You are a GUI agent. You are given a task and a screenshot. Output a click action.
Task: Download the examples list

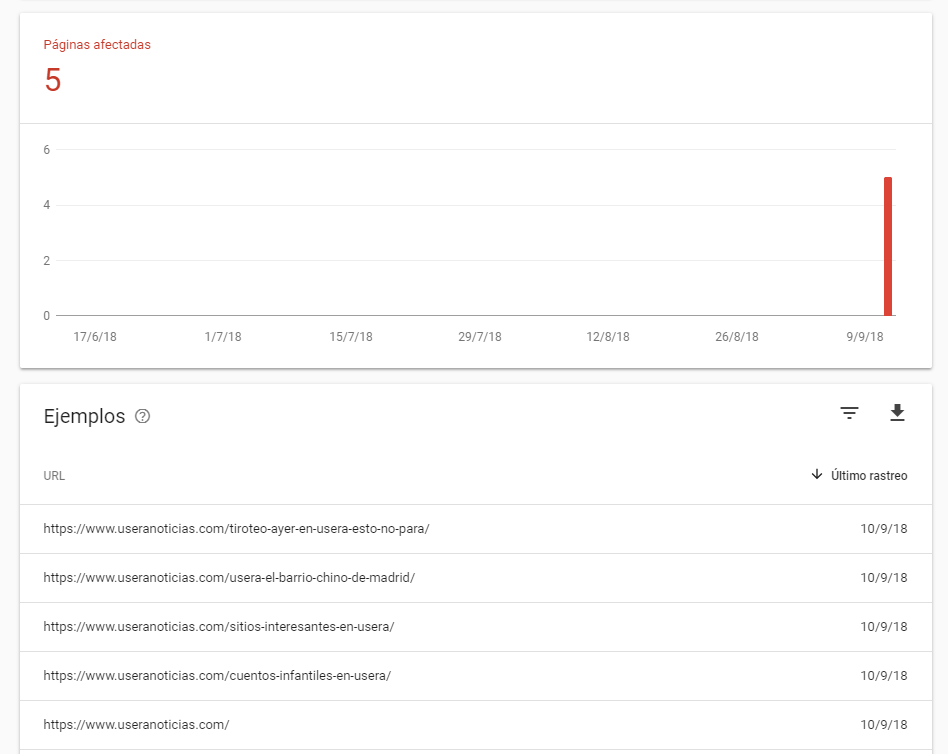[897, 412]
